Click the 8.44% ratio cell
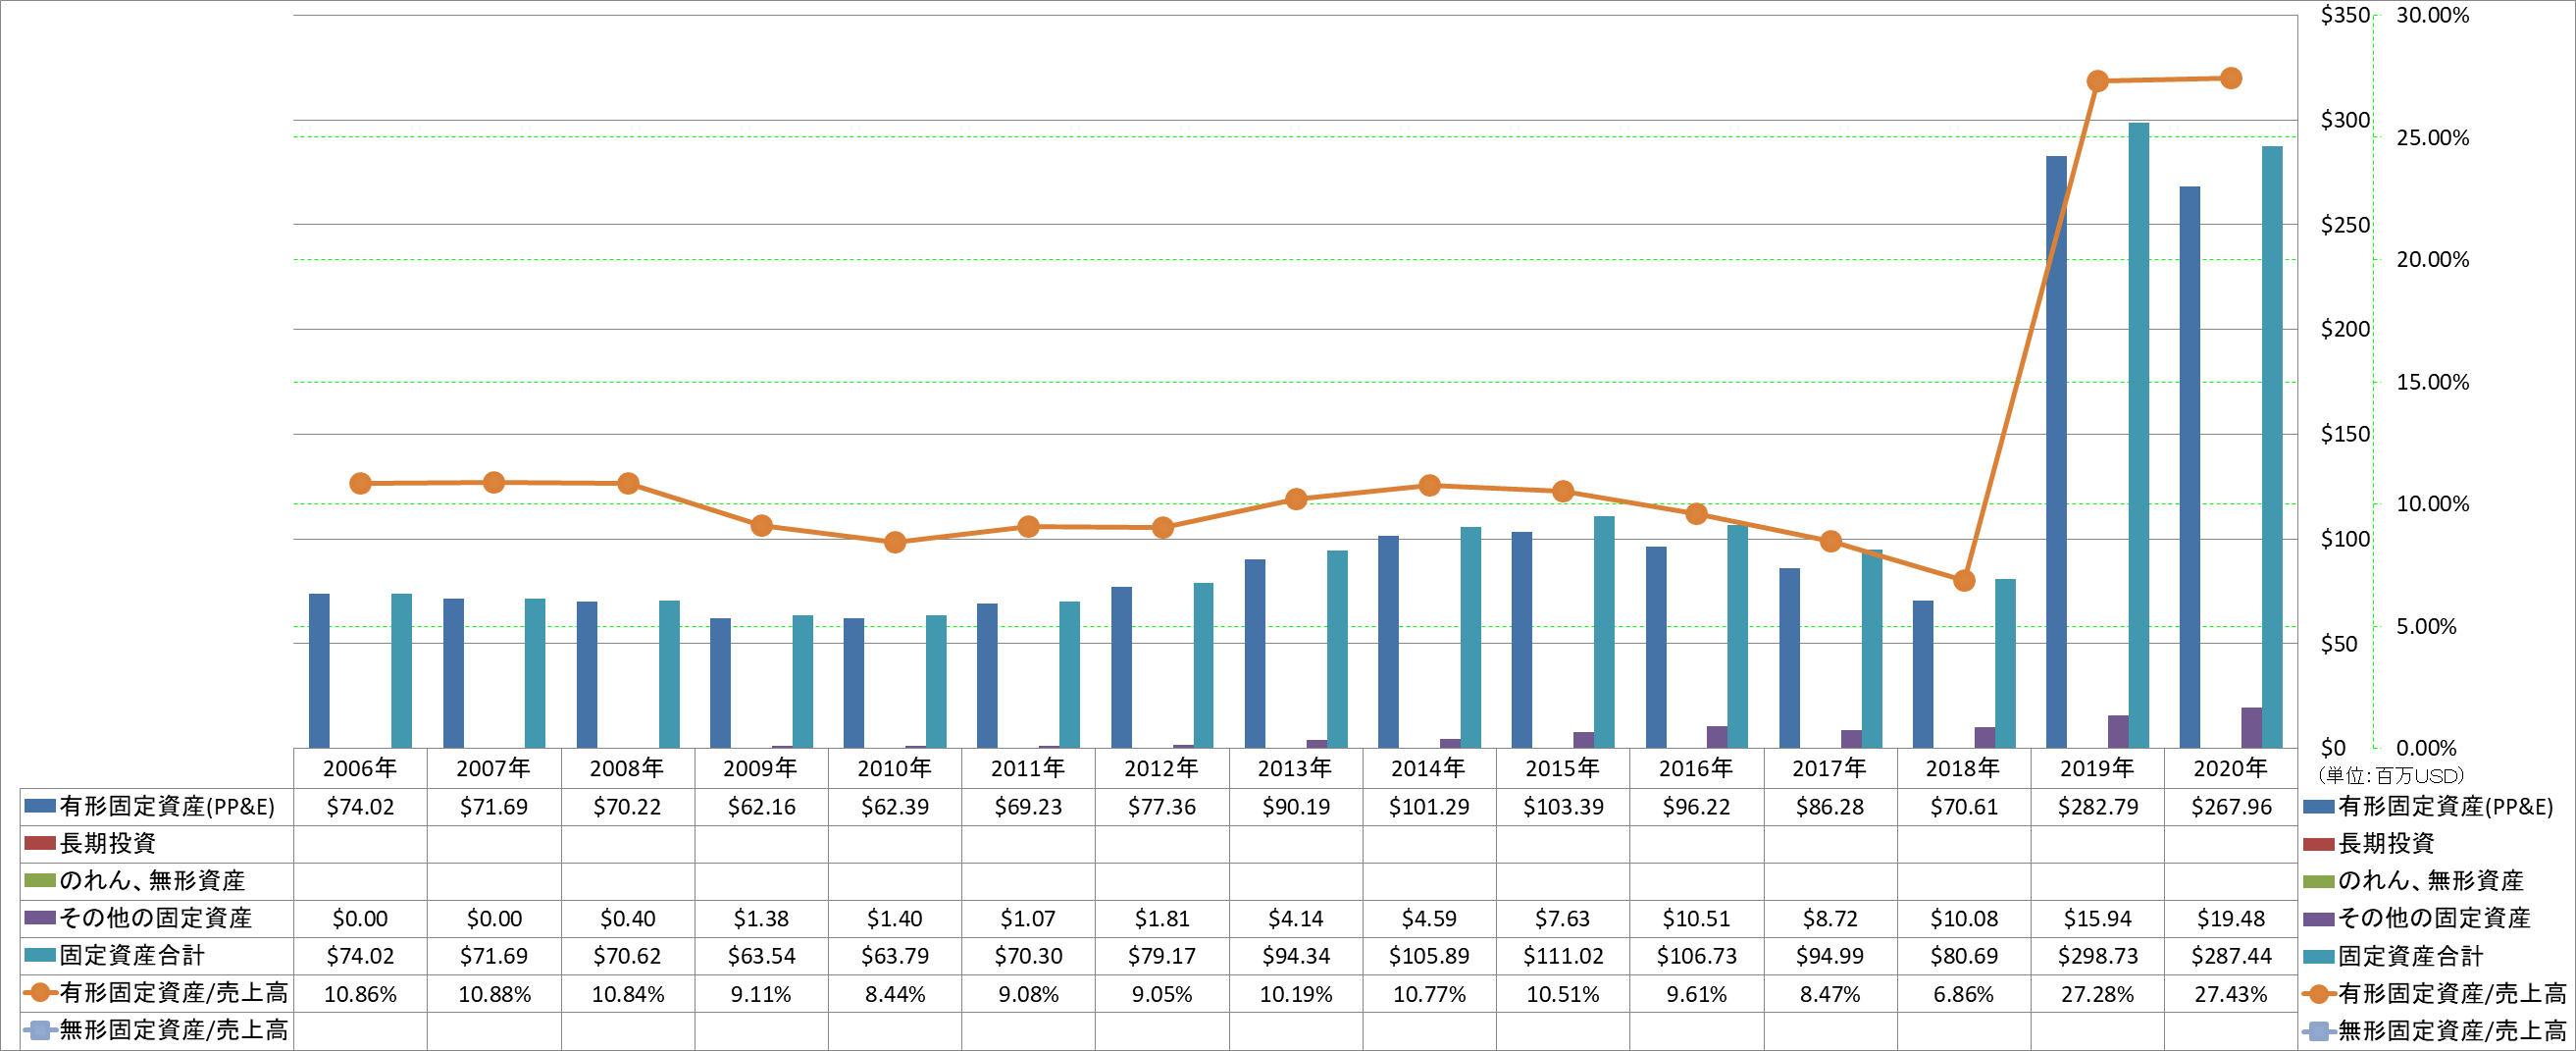2576x1051 pixels. [x=895, y=994]
